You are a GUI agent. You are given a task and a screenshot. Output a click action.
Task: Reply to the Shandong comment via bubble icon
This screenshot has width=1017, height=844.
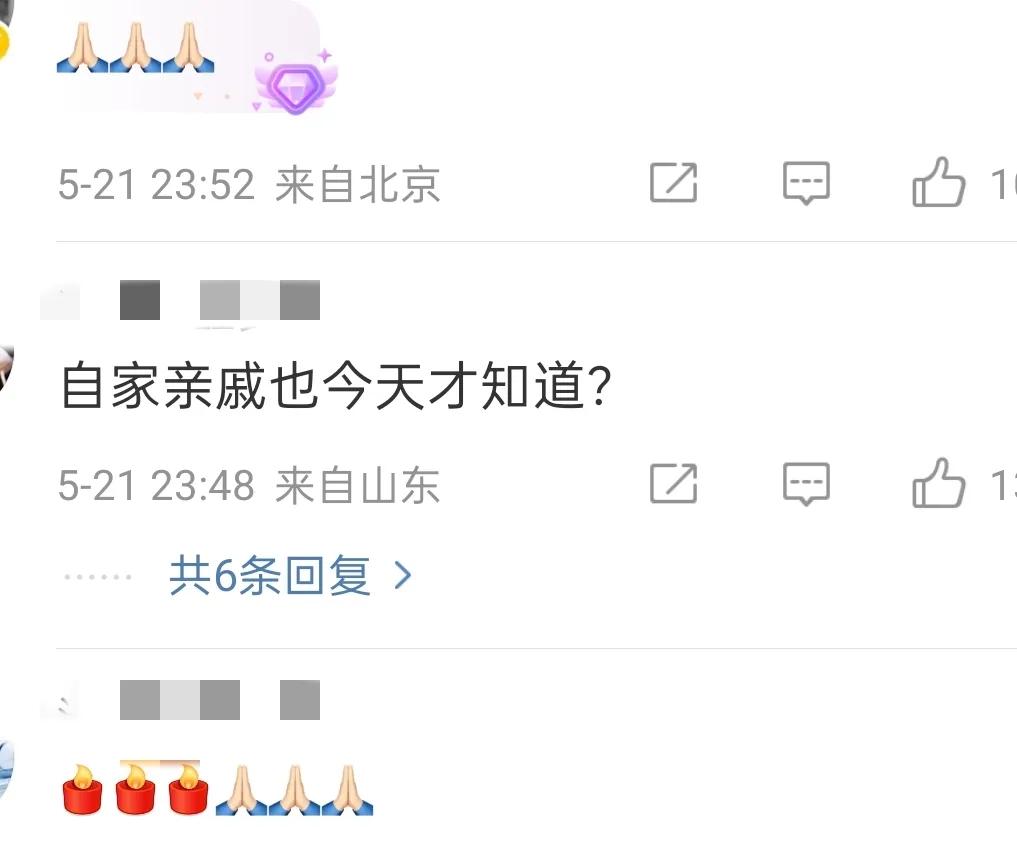(806, 484)
